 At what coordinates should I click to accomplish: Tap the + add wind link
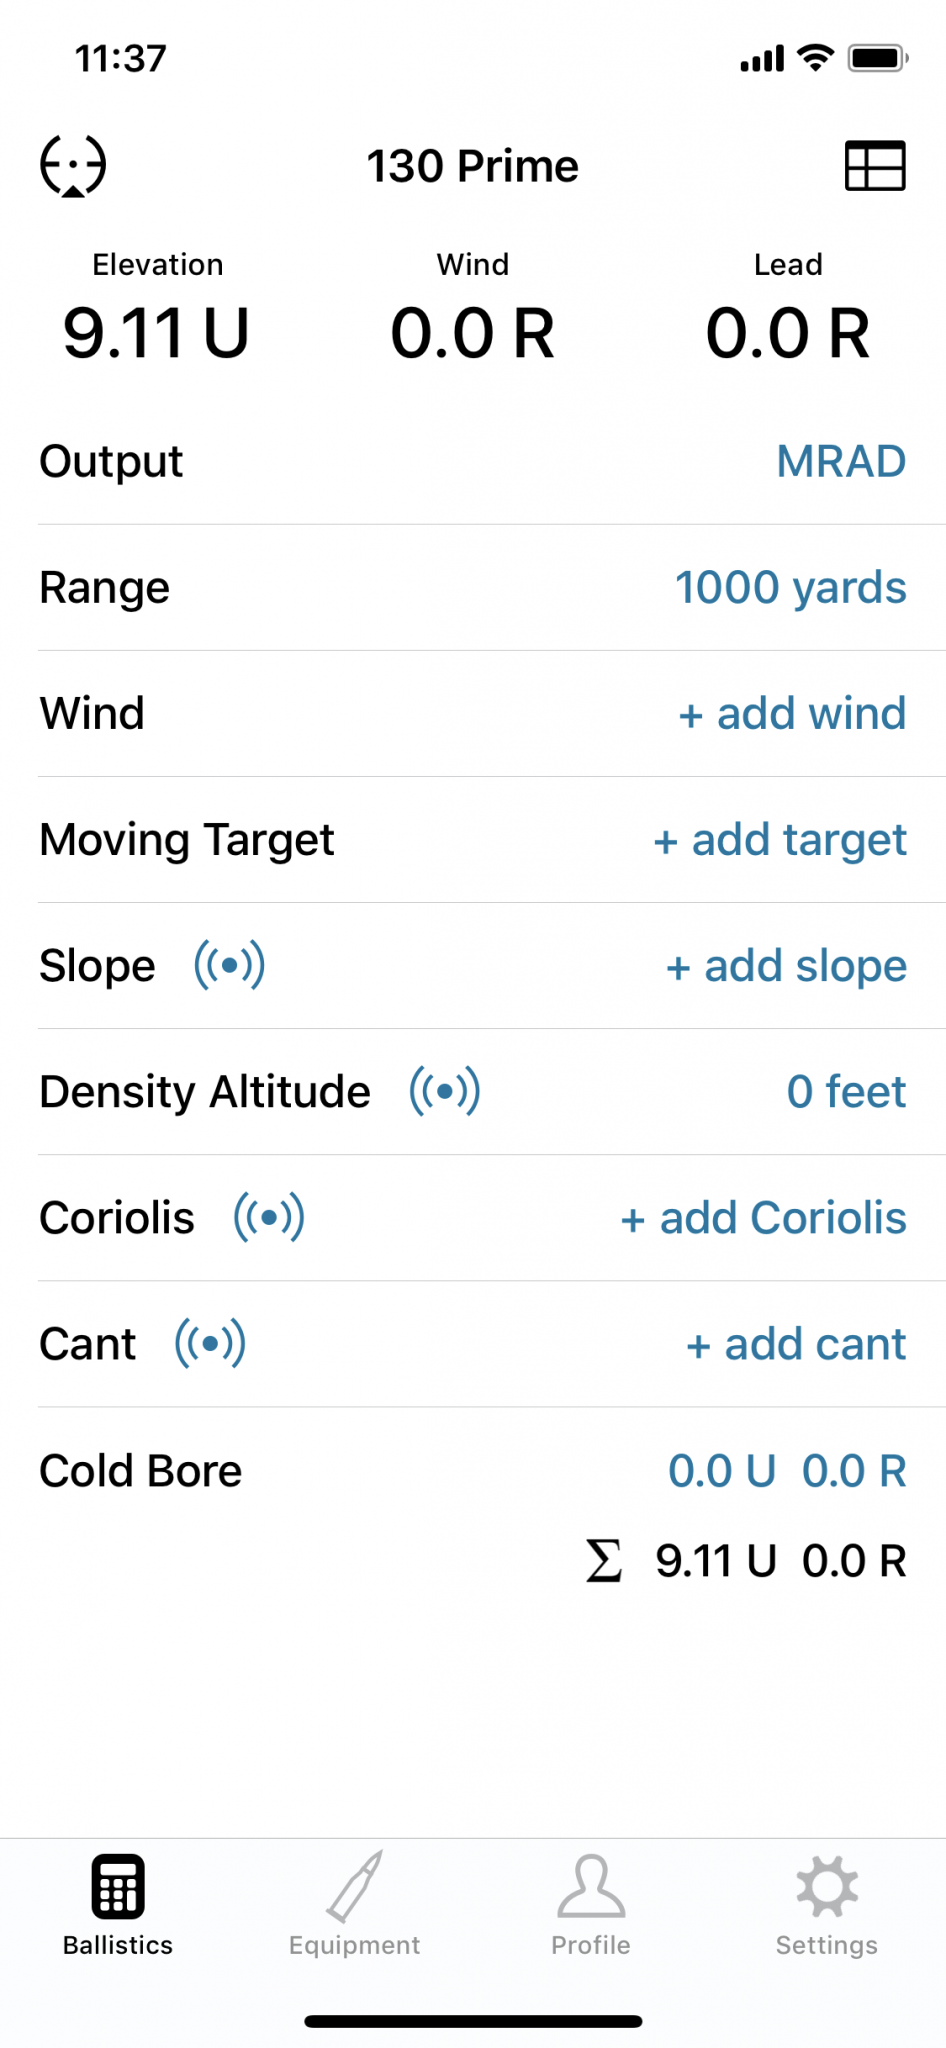[x=792, y=714]
